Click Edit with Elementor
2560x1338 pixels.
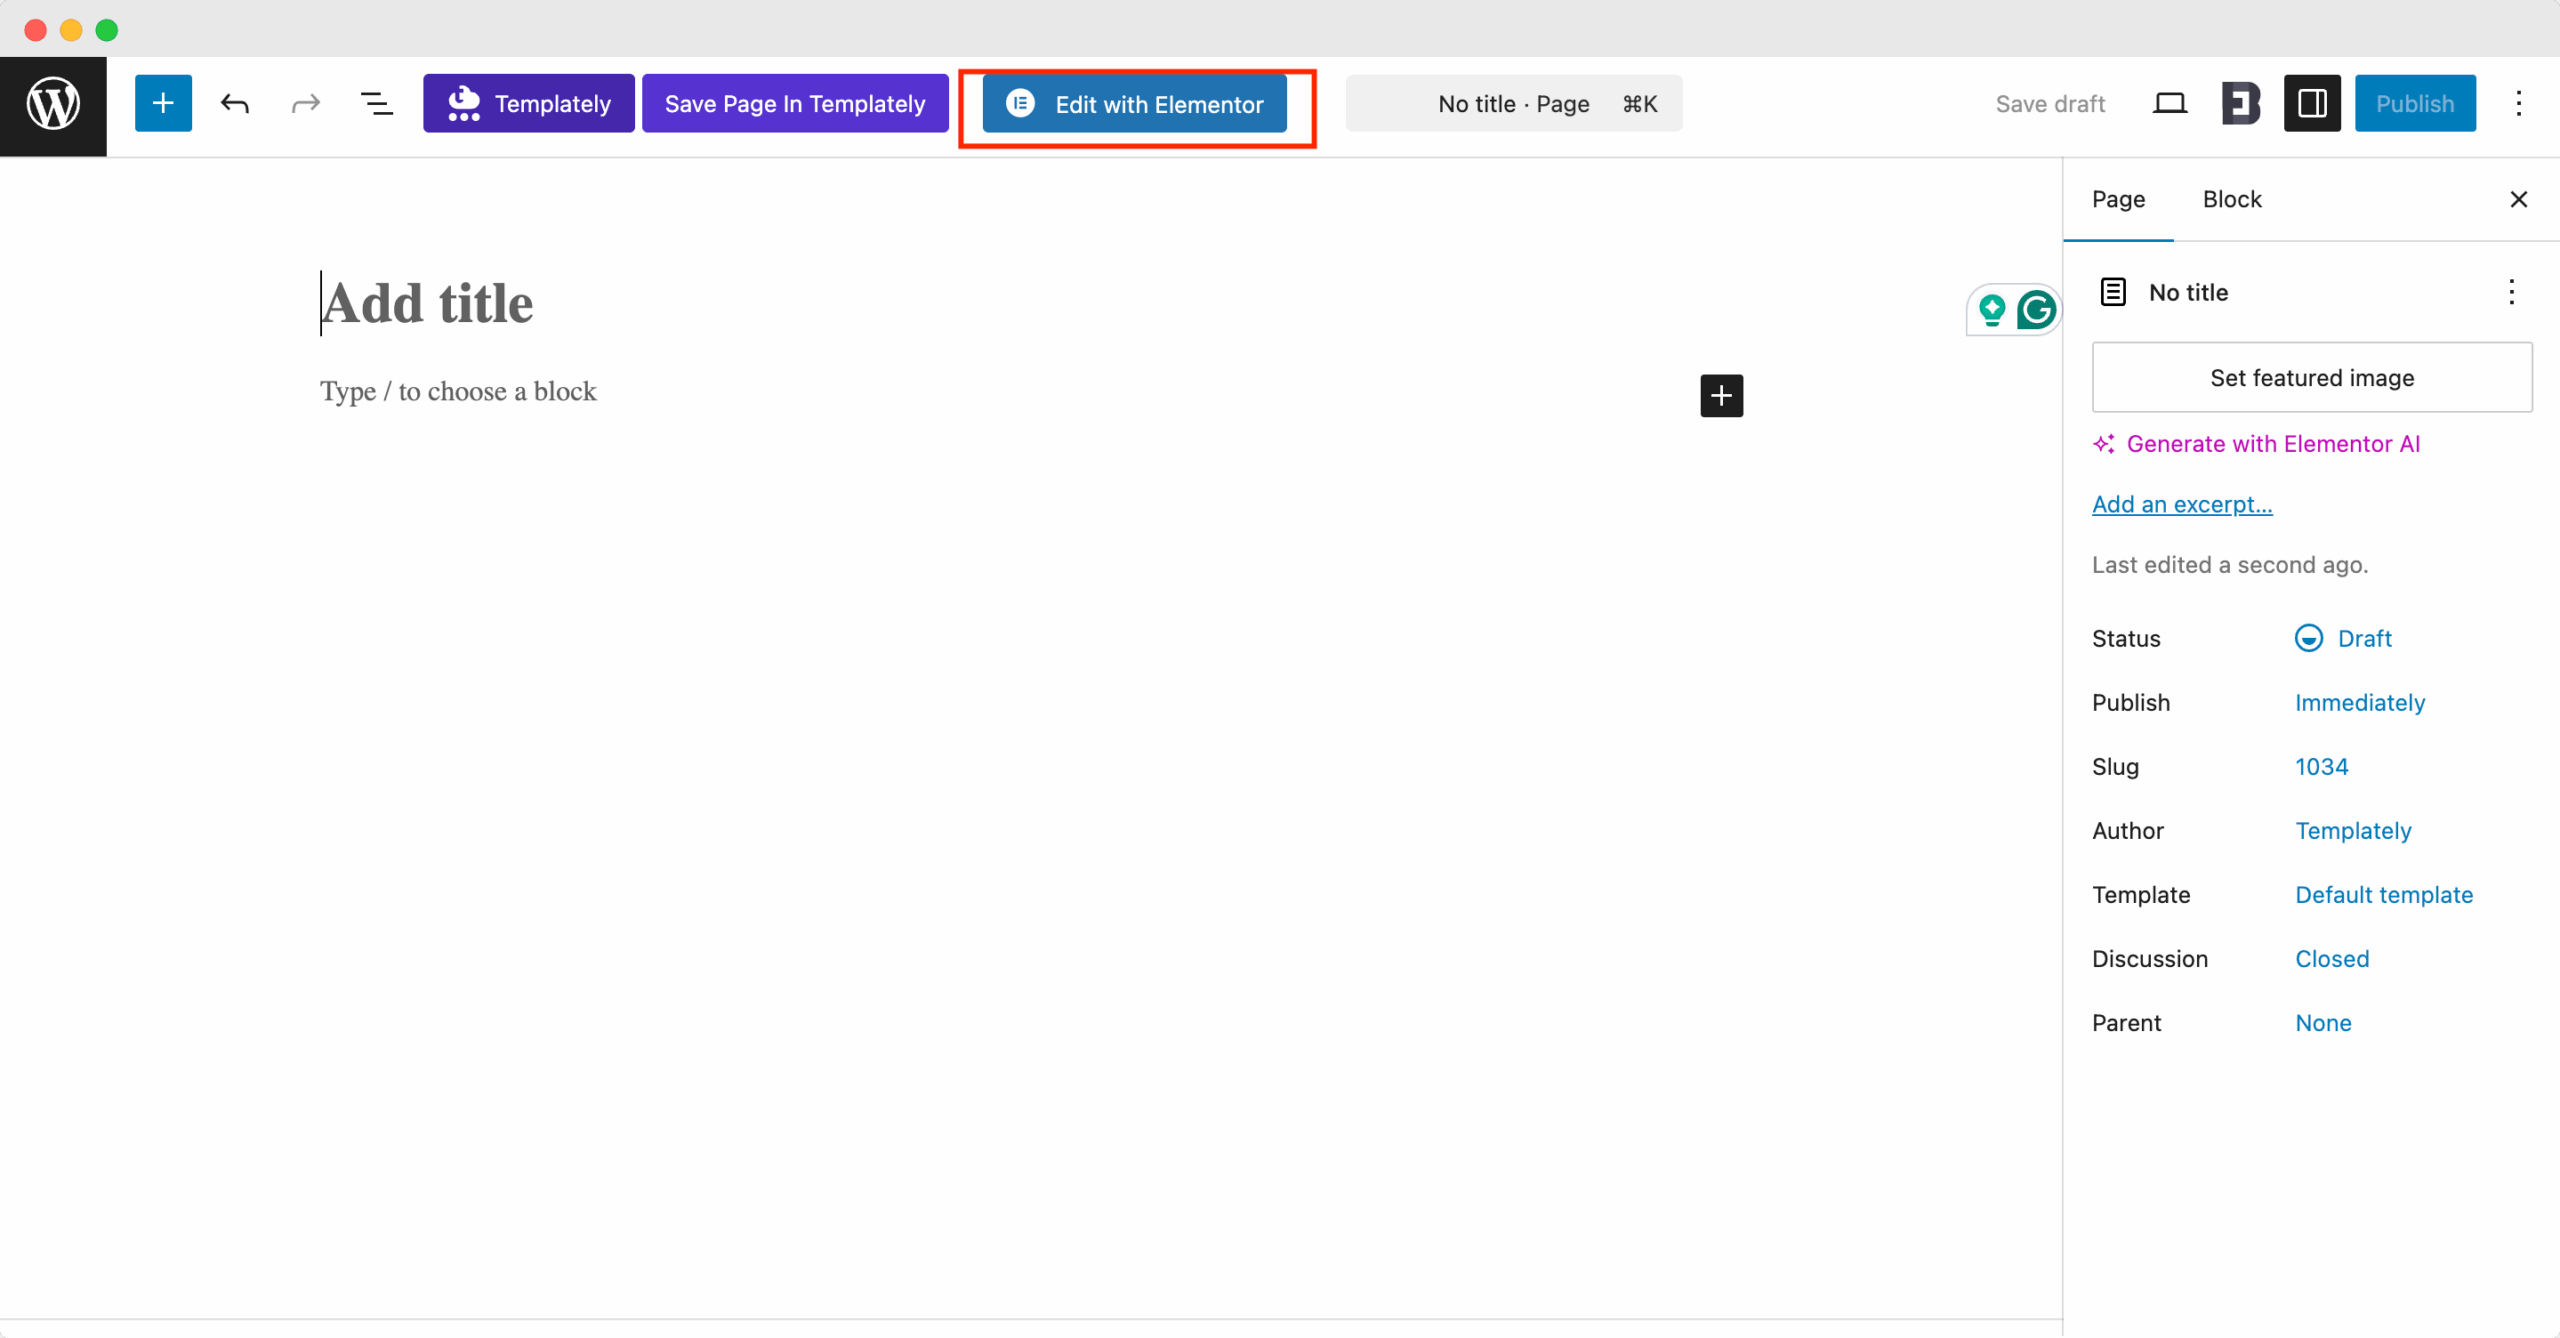pyautogui.click(x=1136, y=103)
